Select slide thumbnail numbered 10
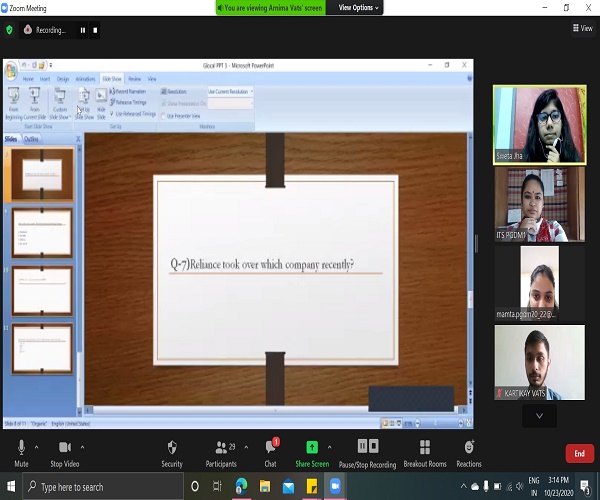 point(42,291)
